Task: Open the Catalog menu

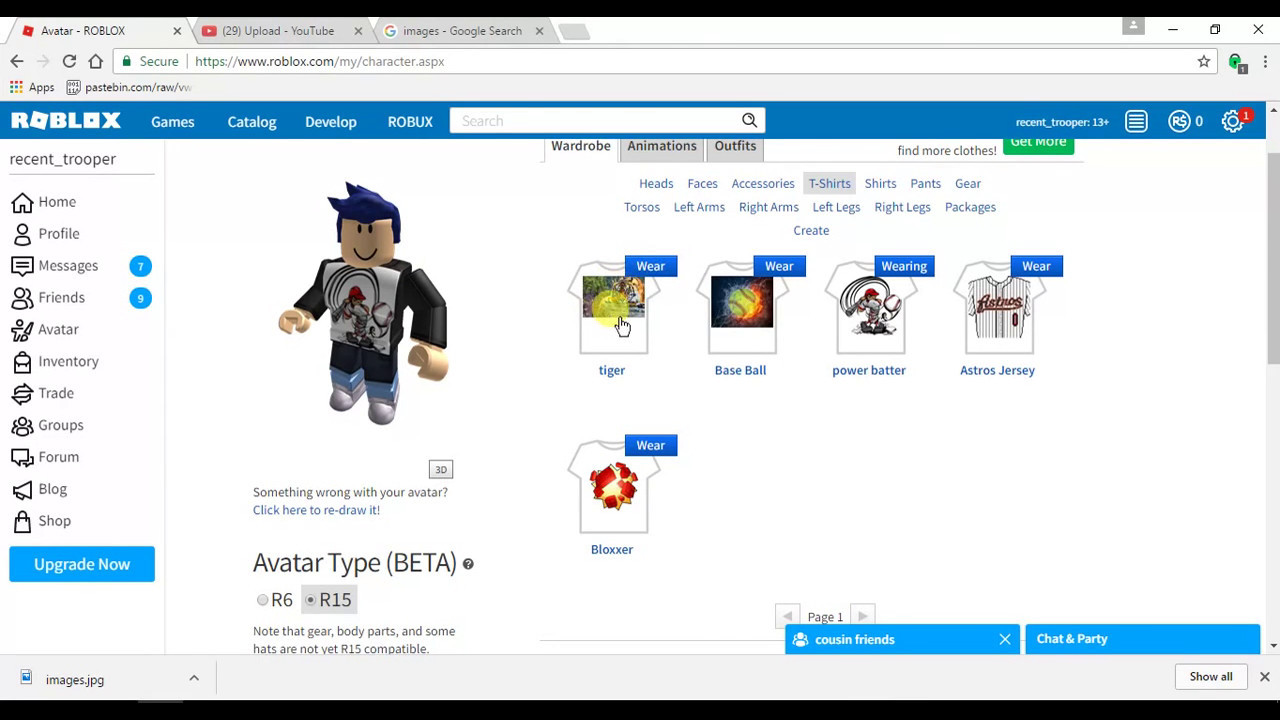Action: 252,121
